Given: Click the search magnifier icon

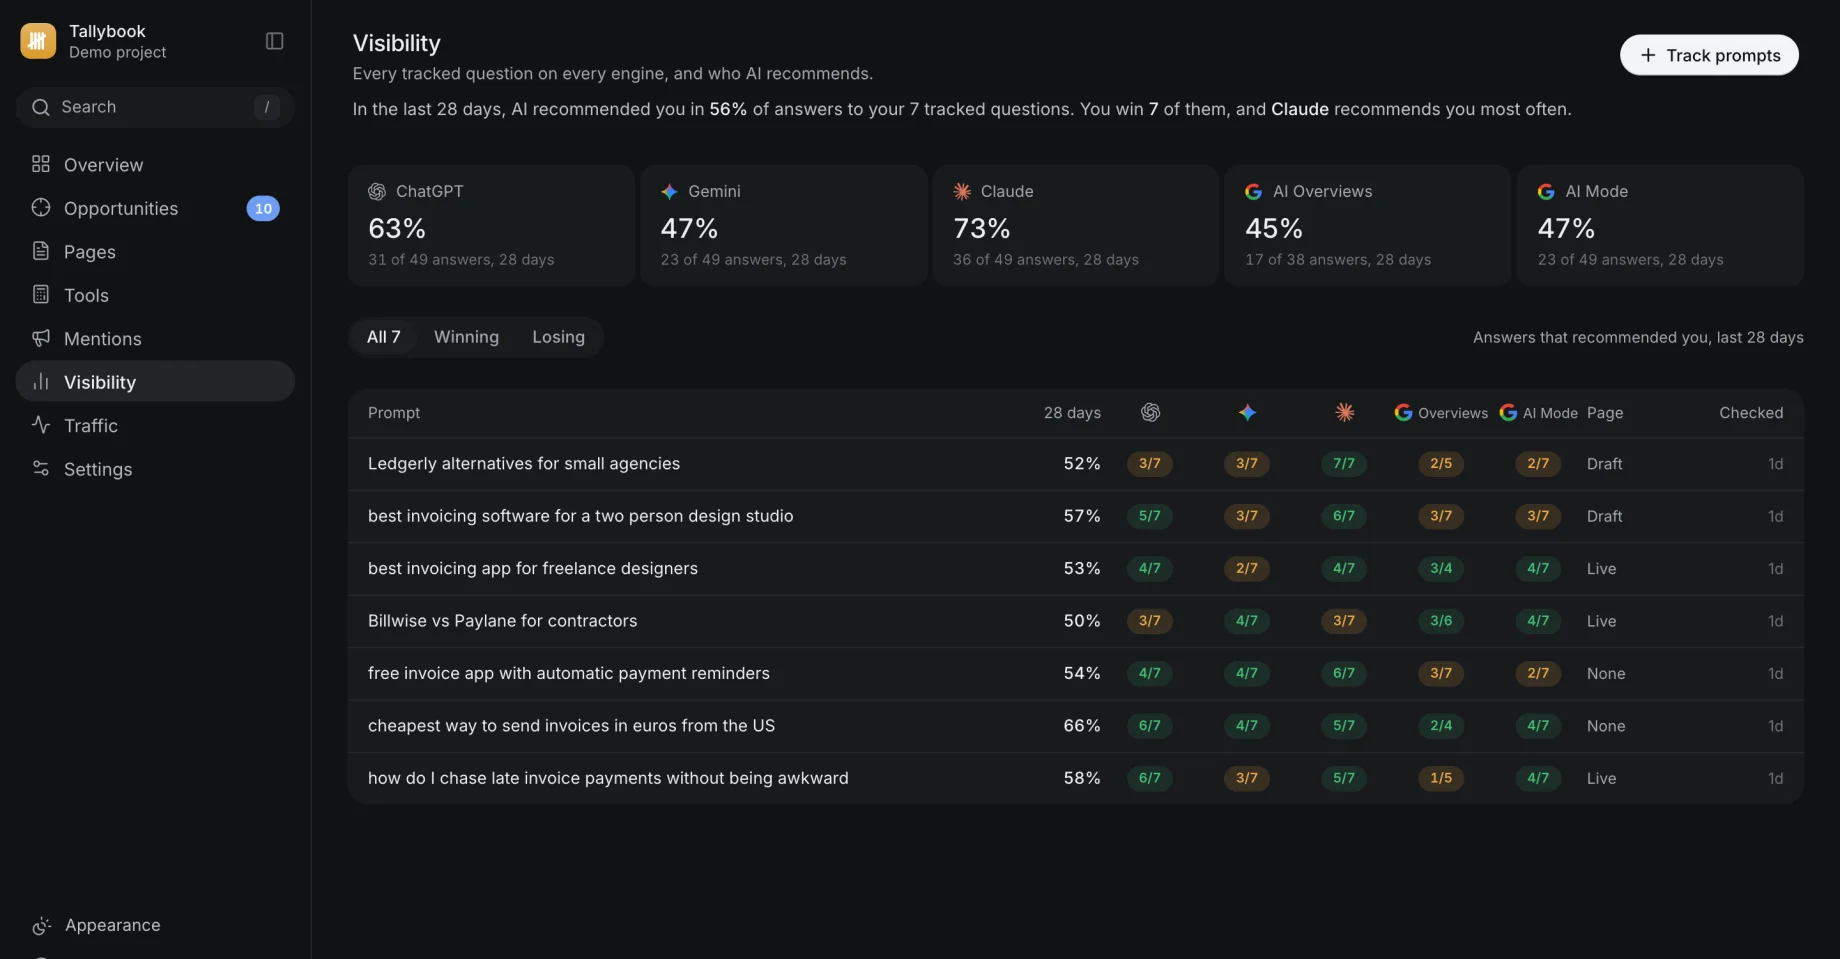Looking at the screenshot, I should [41, 107].
